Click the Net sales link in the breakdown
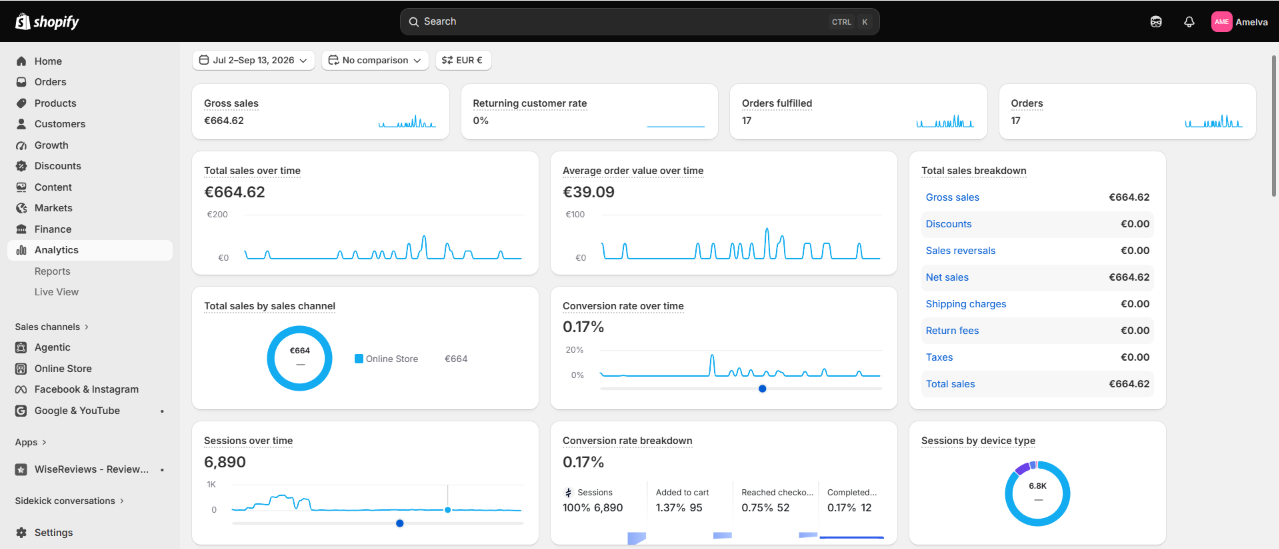 [x=947, y=277]
